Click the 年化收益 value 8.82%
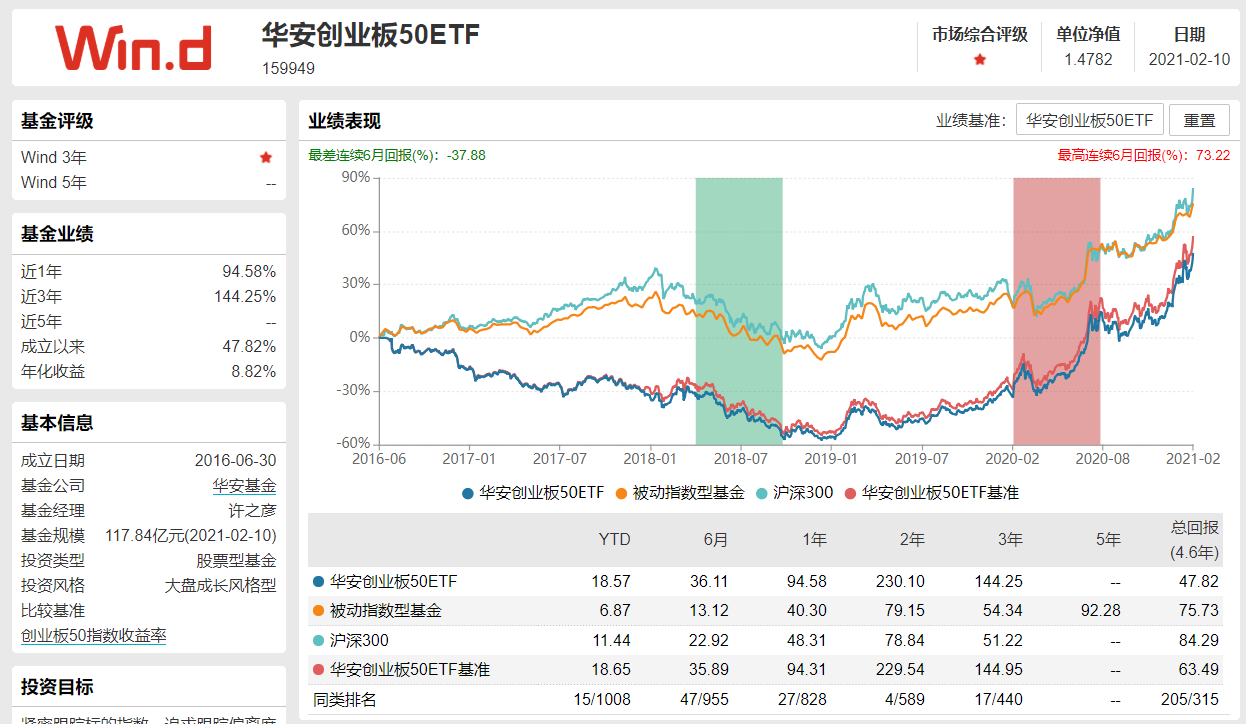Image resolution: width=1246 pixels, height=724 pixels. 253,372
